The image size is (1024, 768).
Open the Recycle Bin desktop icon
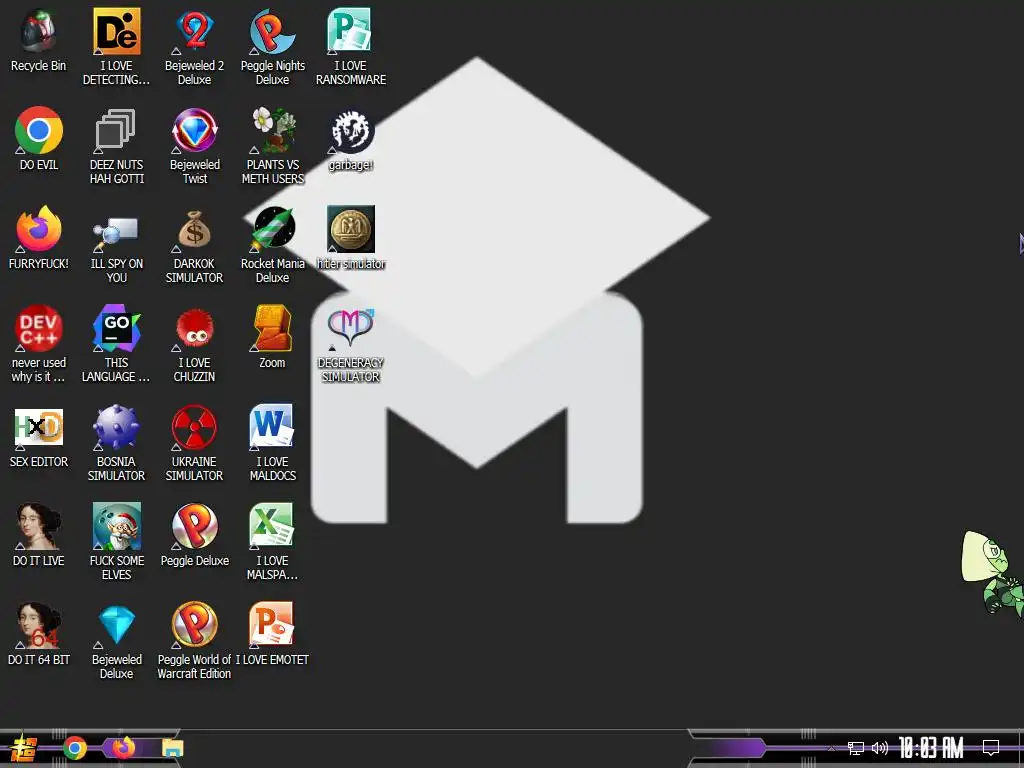[x=39, y=31]
